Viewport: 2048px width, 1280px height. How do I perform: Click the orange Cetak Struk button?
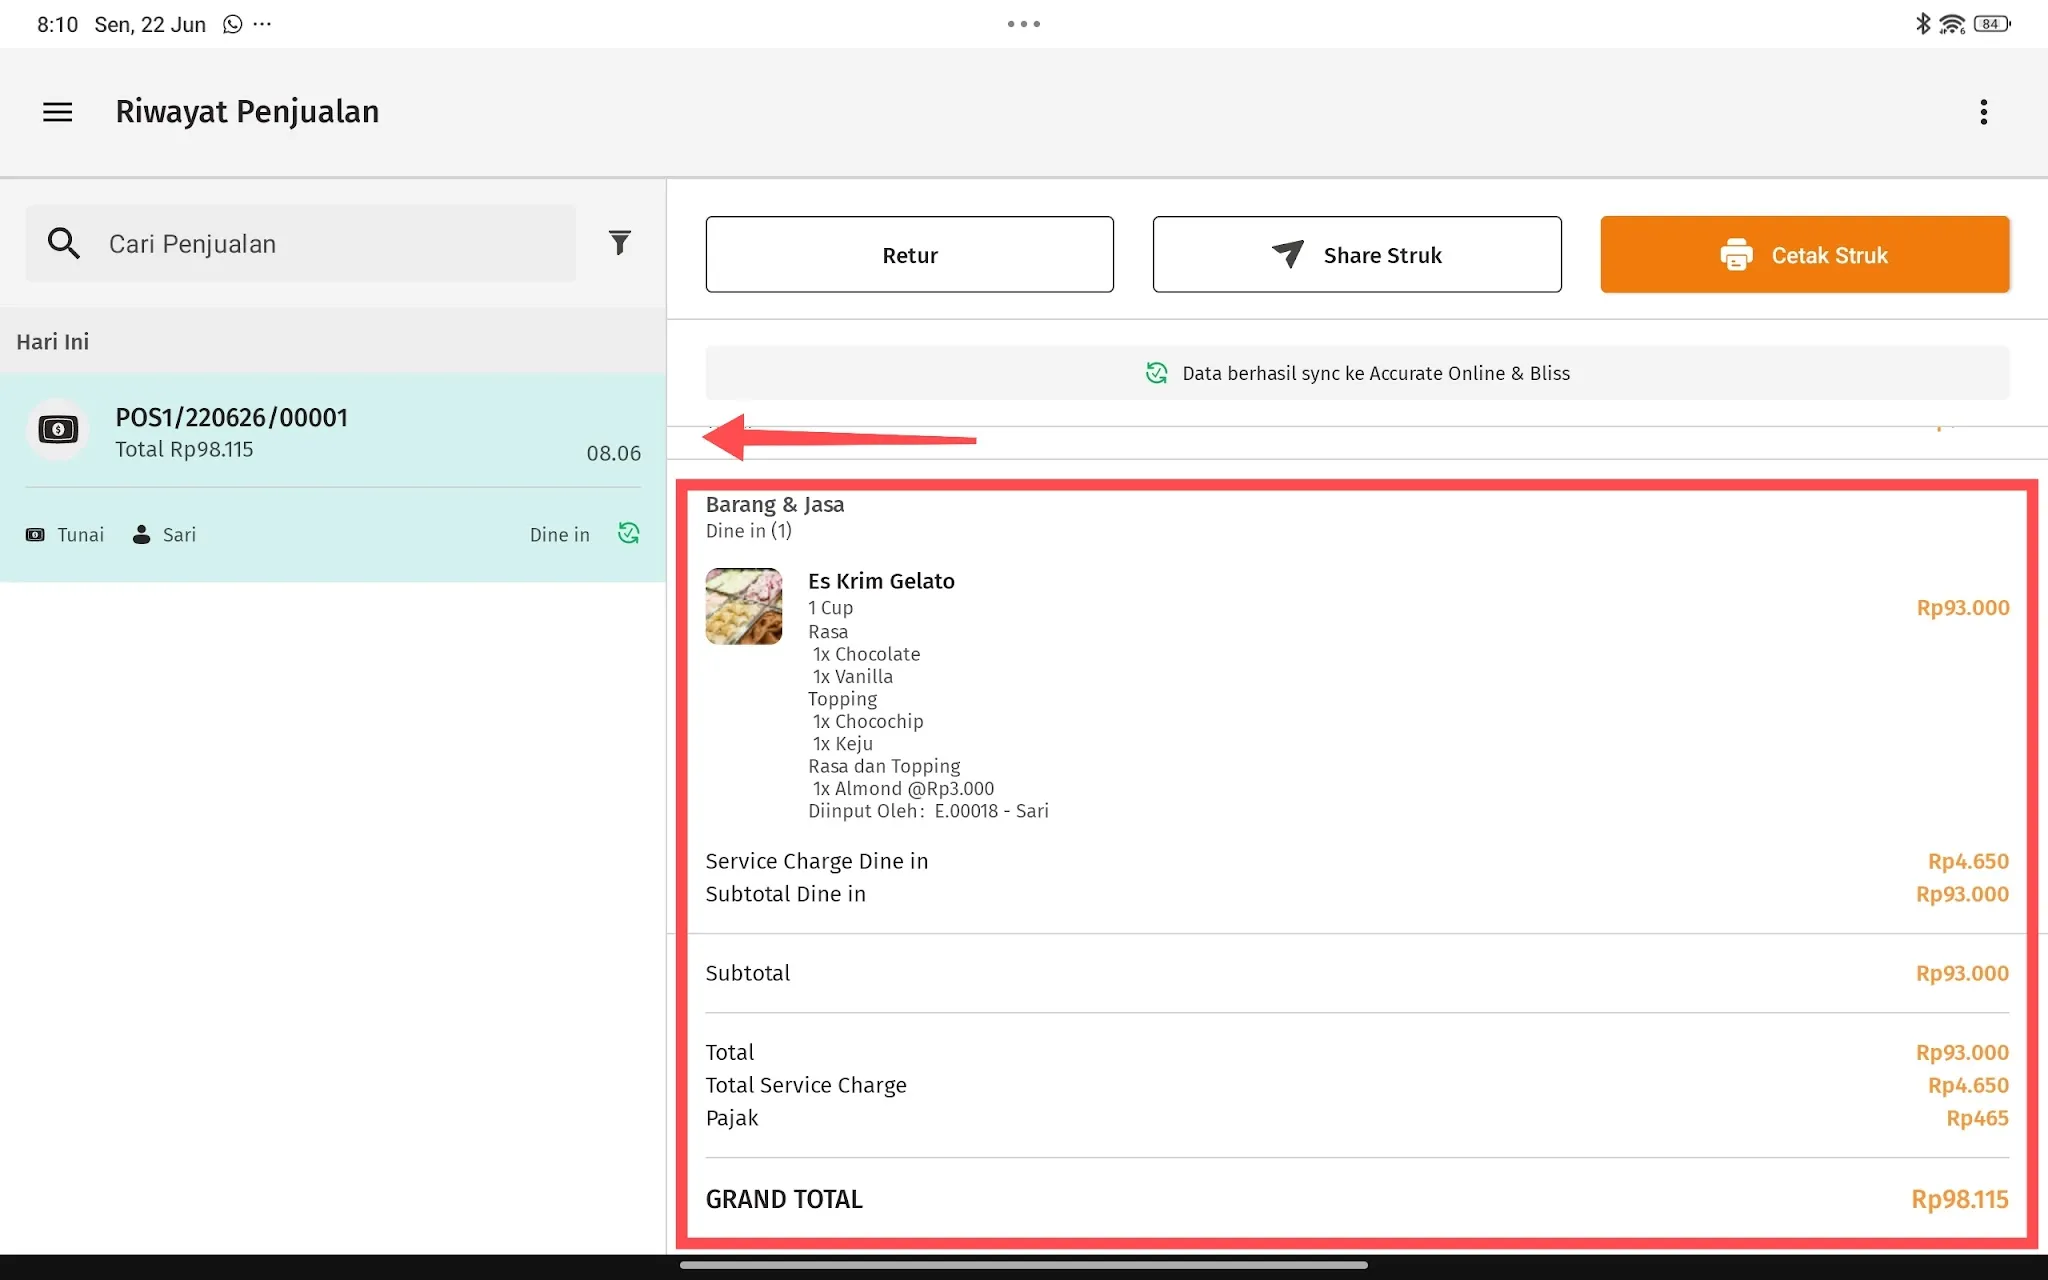1805,255
